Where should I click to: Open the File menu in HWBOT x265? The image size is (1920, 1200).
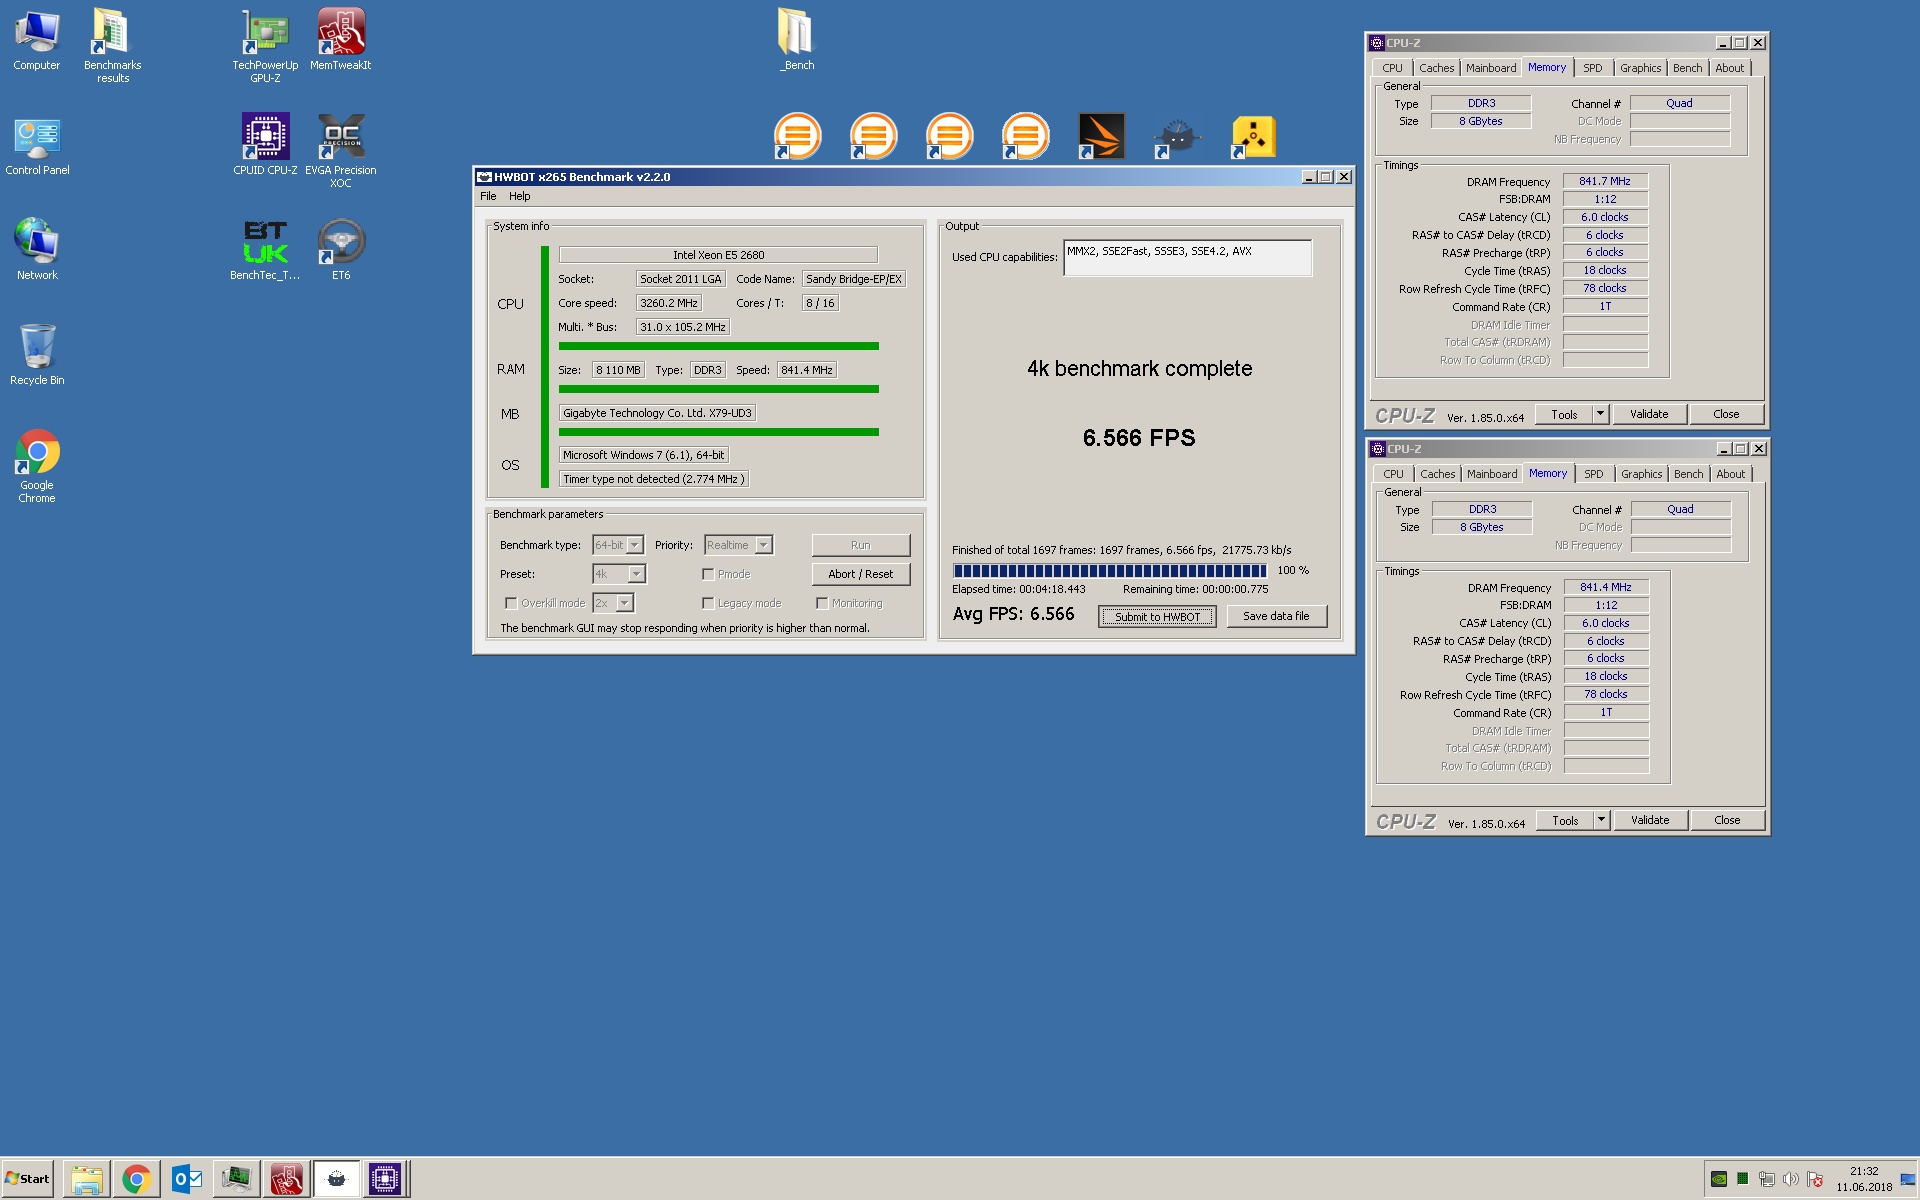[x=488, y=196]
